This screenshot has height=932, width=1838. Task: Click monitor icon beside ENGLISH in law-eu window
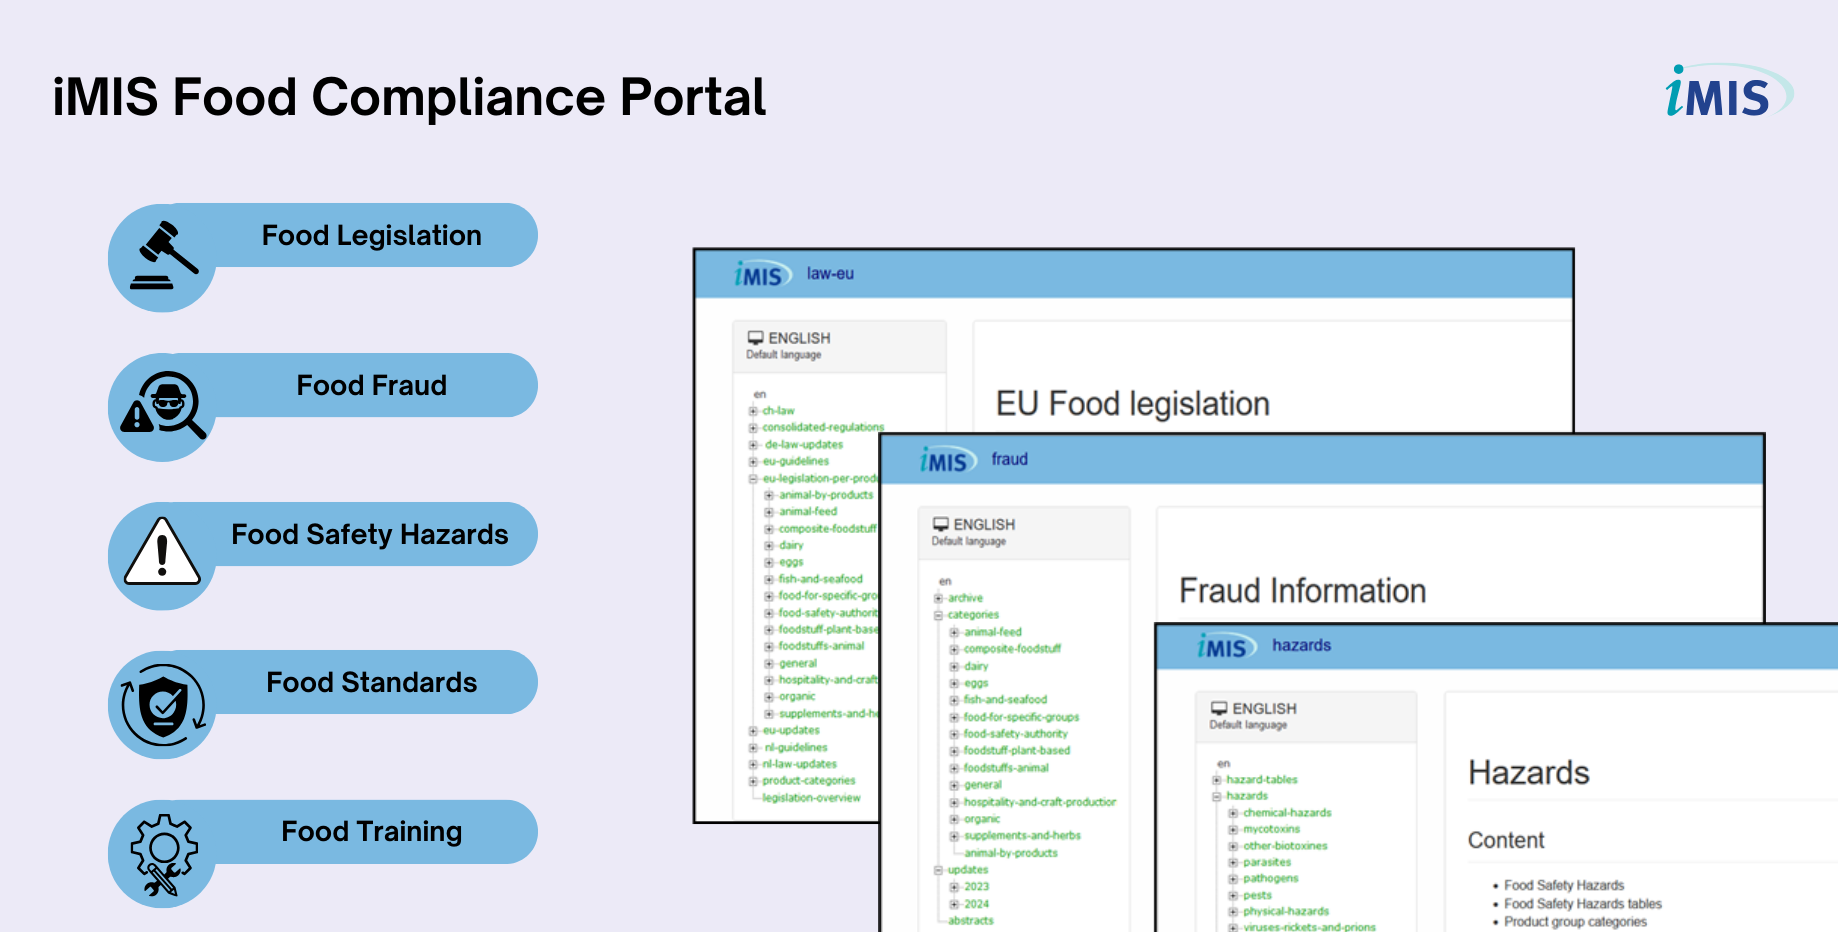tap(756, 338)
